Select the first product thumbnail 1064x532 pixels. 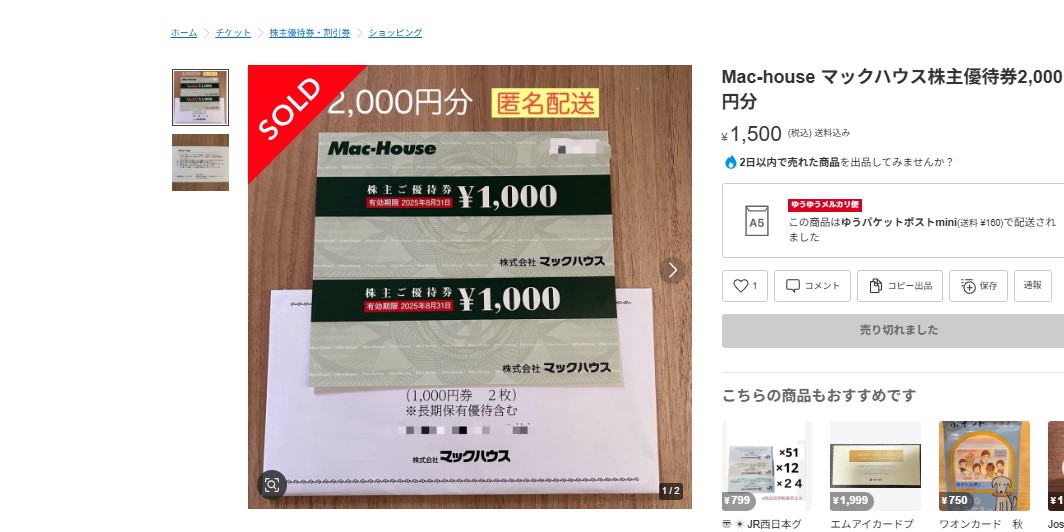(x=200, y=97)
